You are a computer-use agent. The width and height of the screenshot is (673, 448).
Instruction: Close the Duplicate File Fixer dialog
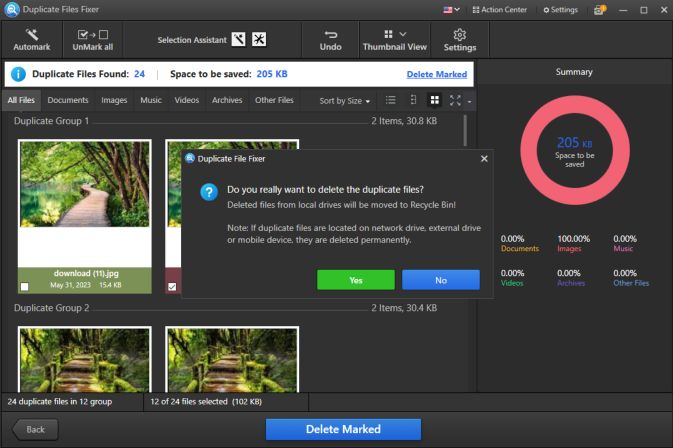tap(484, 159)
